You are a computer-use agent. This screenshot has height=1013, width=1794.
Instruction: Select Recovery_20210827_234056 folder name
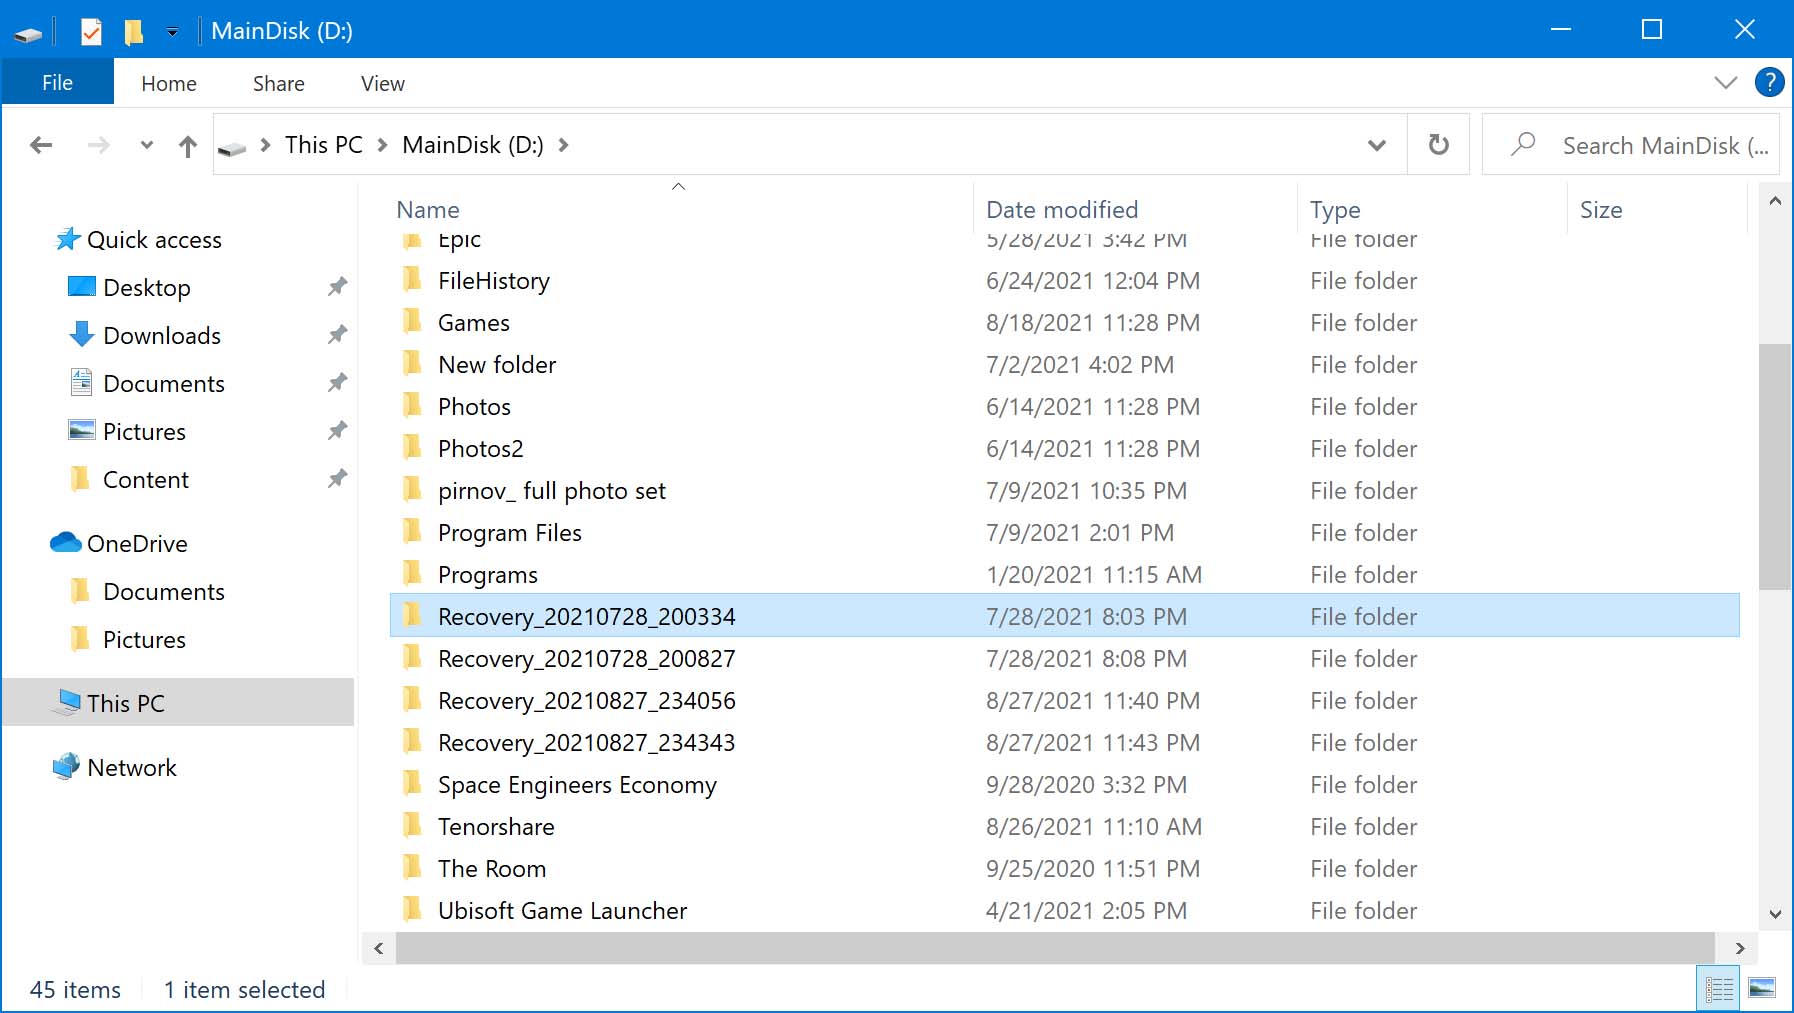(x=586, y=701)
